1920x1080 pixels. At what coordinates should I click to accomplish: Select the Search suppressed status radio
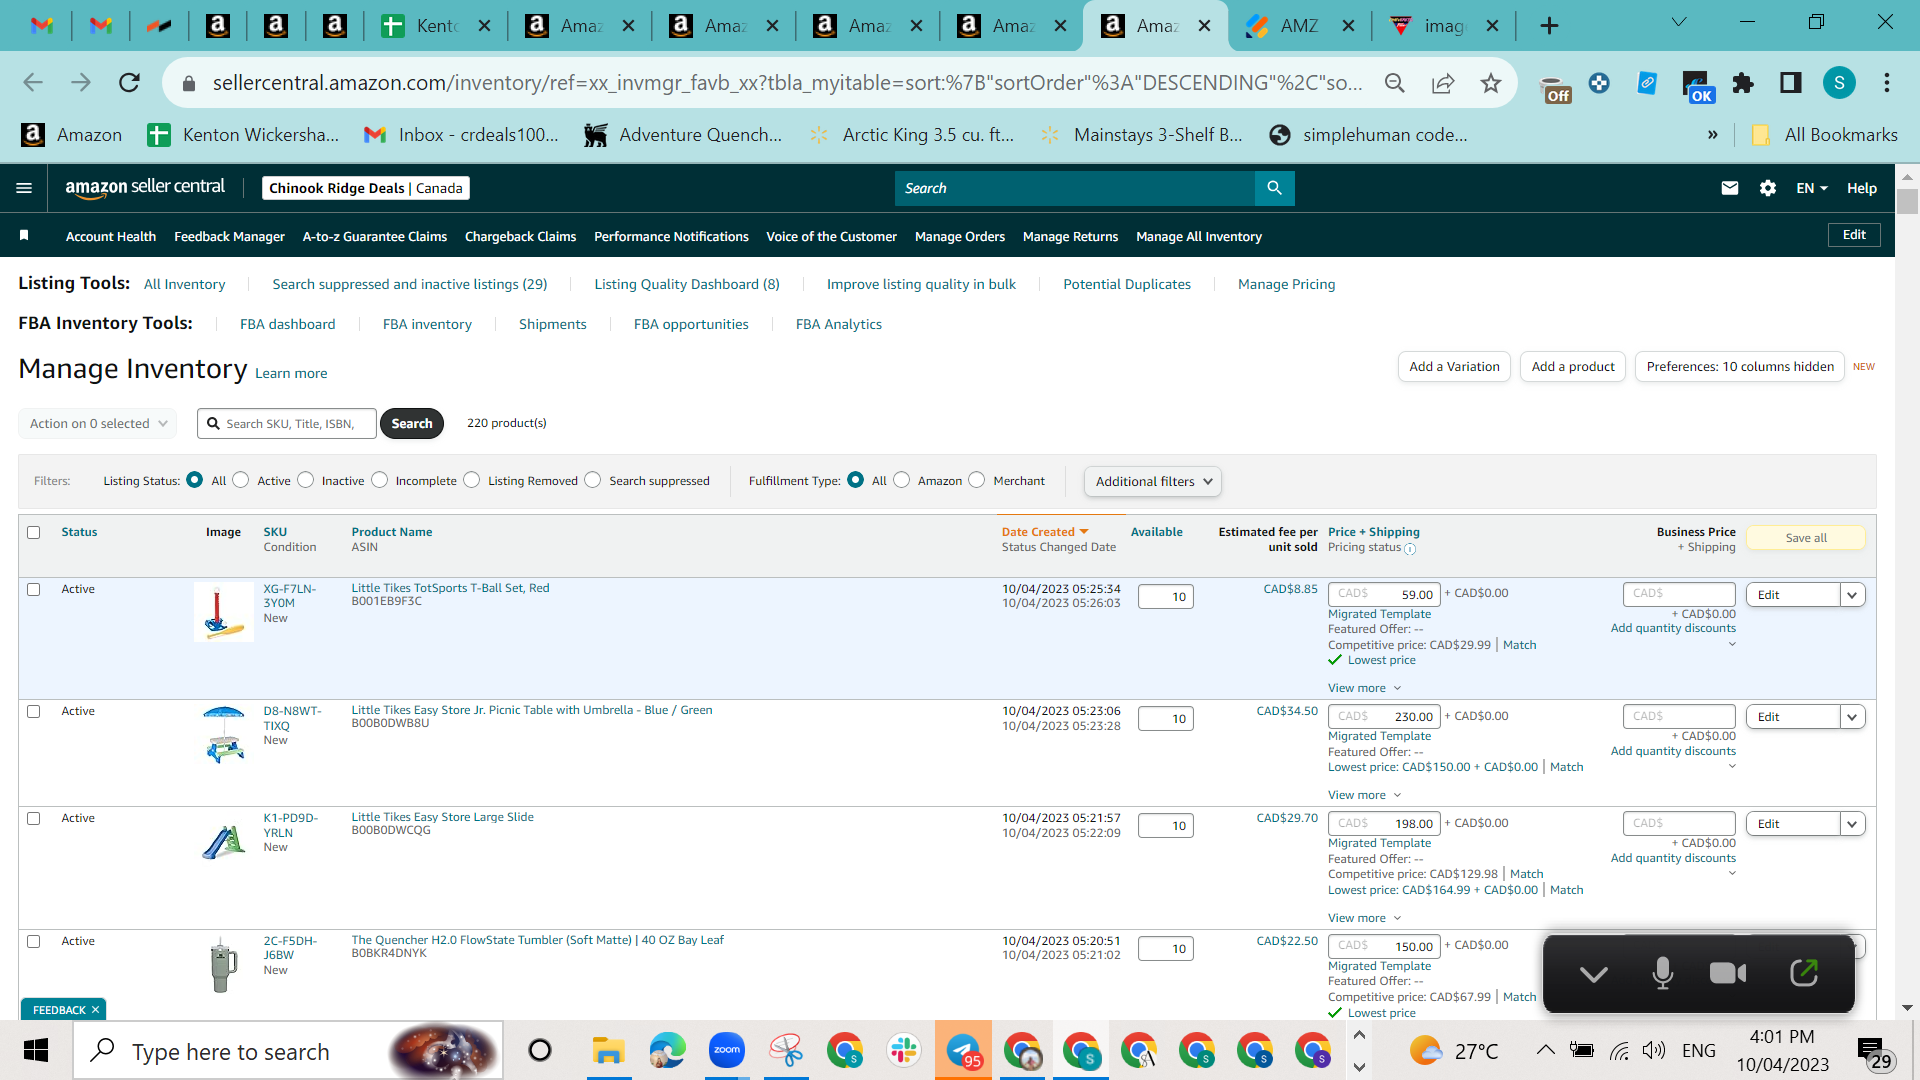coord(593,480)
